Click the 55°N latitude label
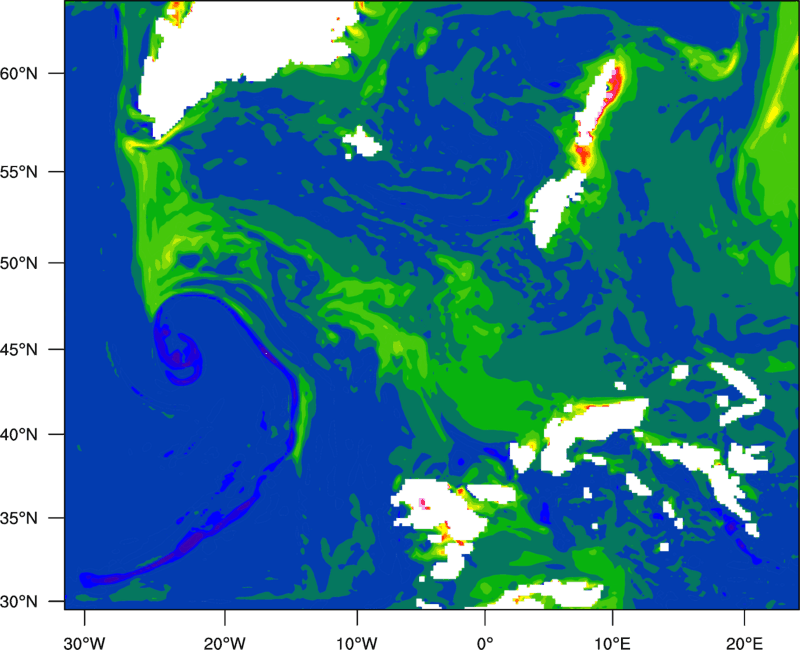The image size is (800, 650). coord(19,171)
